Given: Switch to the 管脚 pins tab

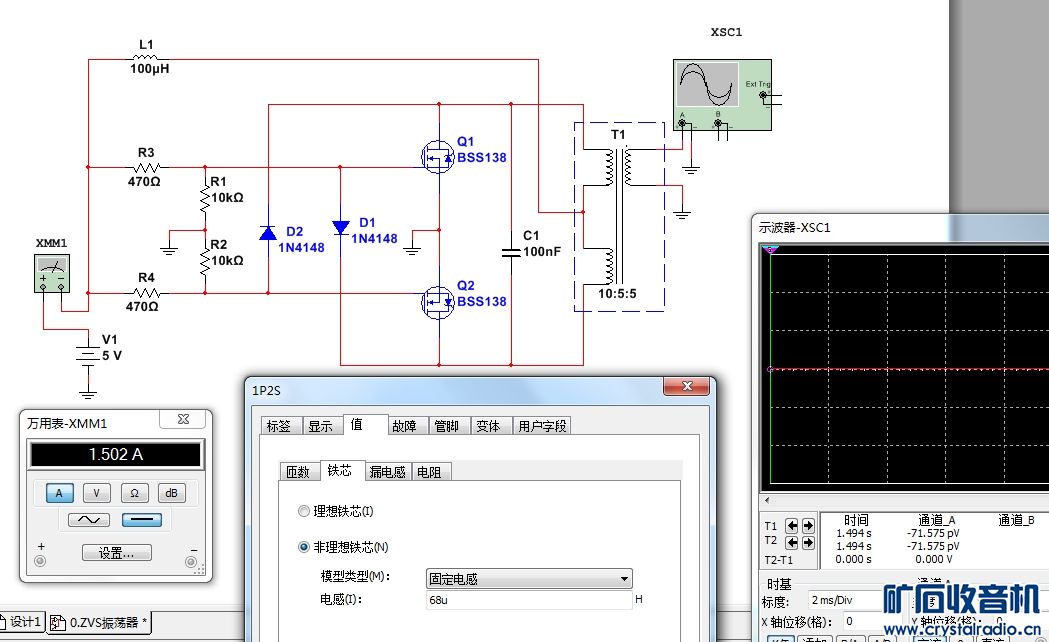Looking at the screenshot, I should pyautogui.click(x=446, y=426).
